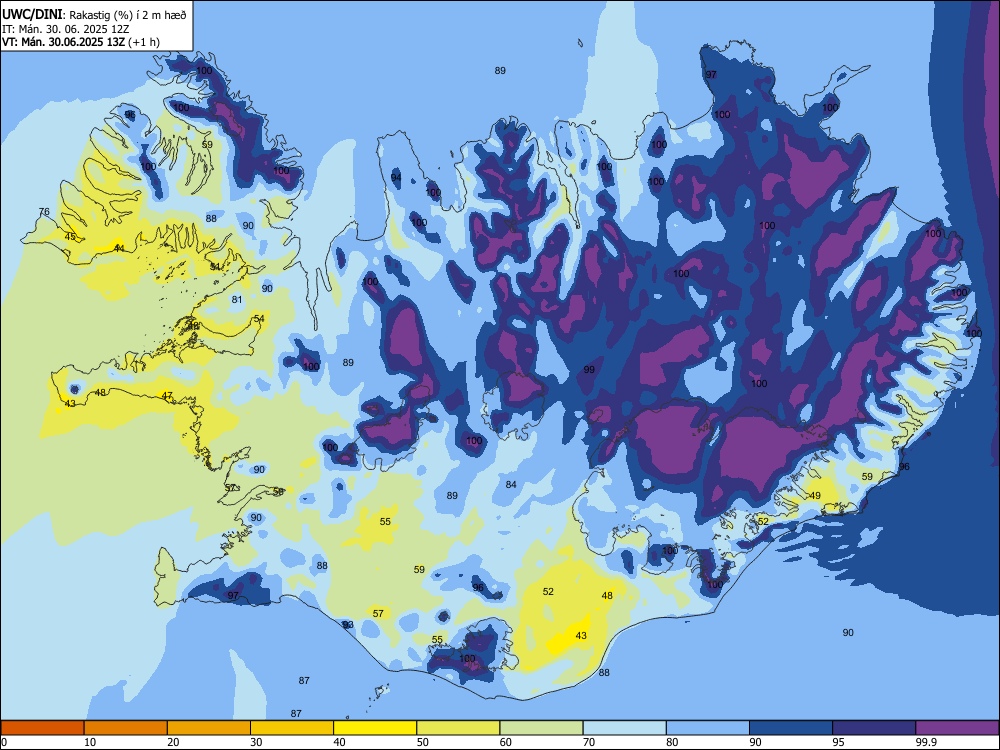The image size is (1000, 750).
Task: Choose the pale blue 70–80 legend swatch
Action: point(625,728)
